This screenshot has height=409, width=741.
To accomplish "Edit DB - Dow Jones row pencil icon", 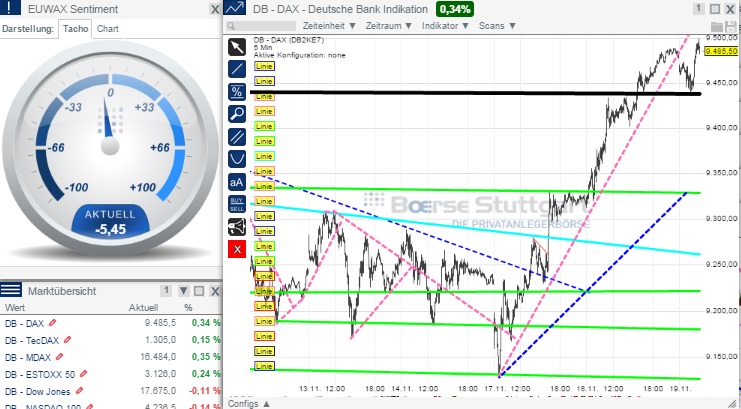I will tap(79, 391).
